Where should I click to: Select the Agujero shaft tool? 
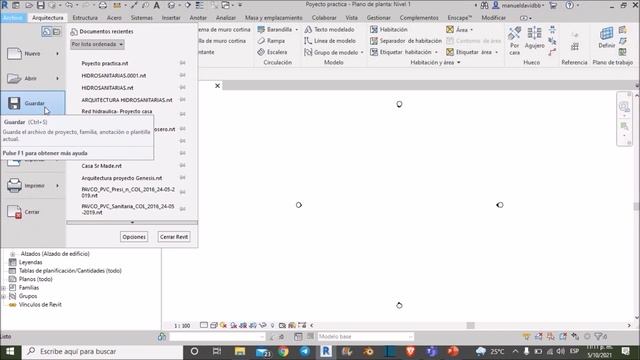click(535, 38)
